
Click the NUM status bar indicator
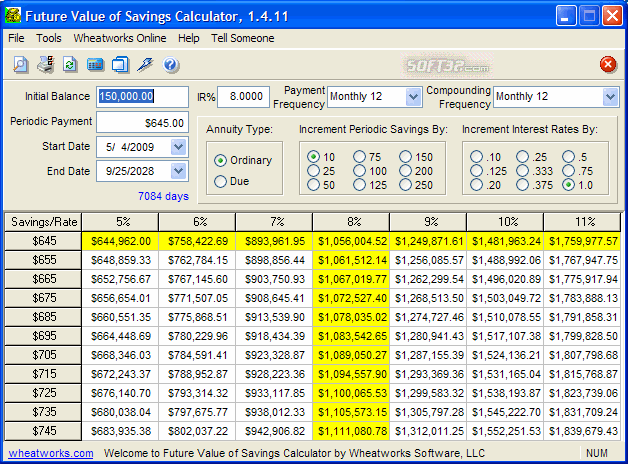pos(596,453)
